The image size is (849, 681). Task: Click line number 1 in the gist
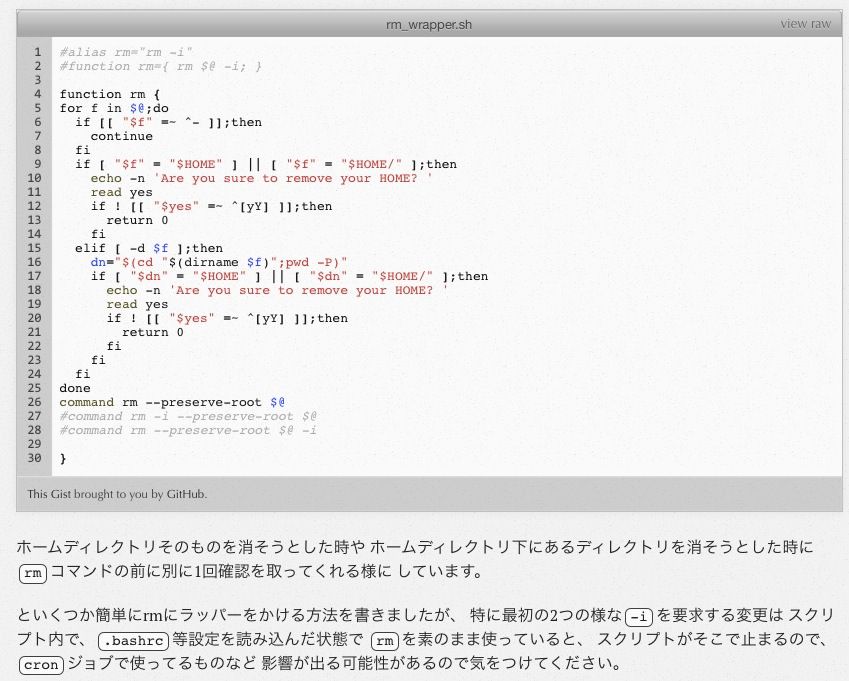pos(38,52)
